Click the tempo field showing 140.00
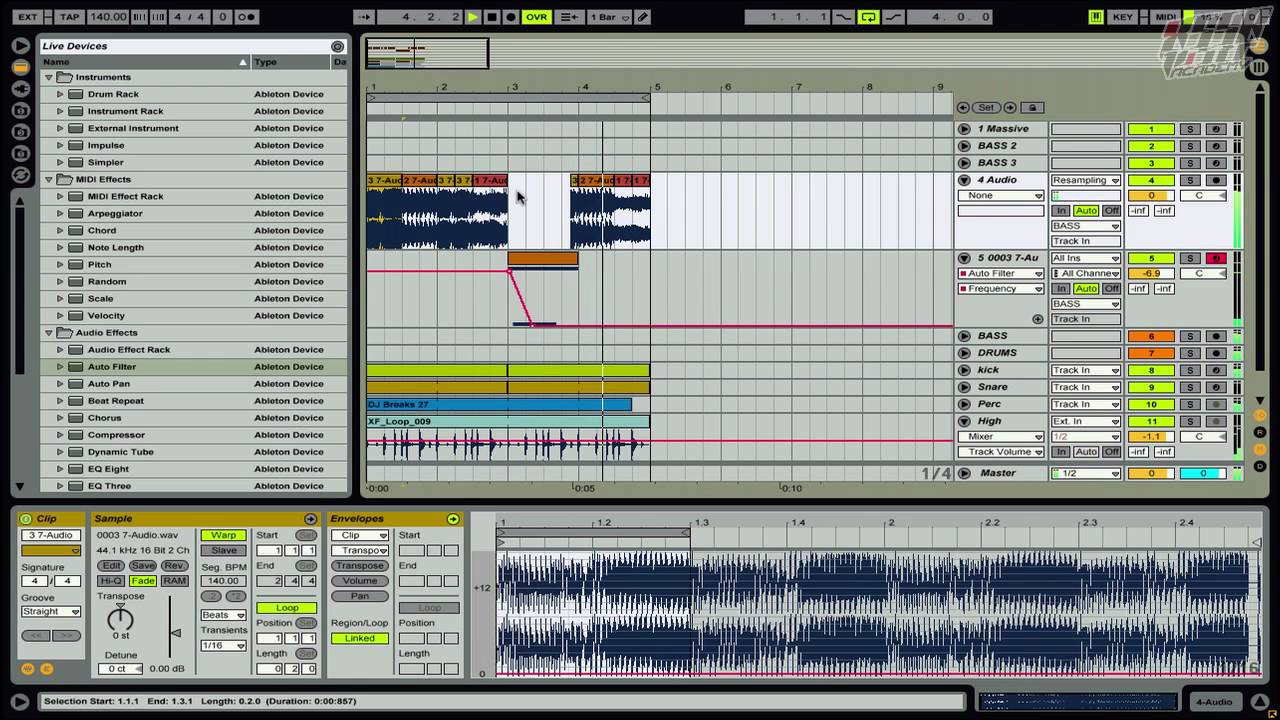Image resolution: width=1280 pixels, height=720 pixels. point(108,17)
